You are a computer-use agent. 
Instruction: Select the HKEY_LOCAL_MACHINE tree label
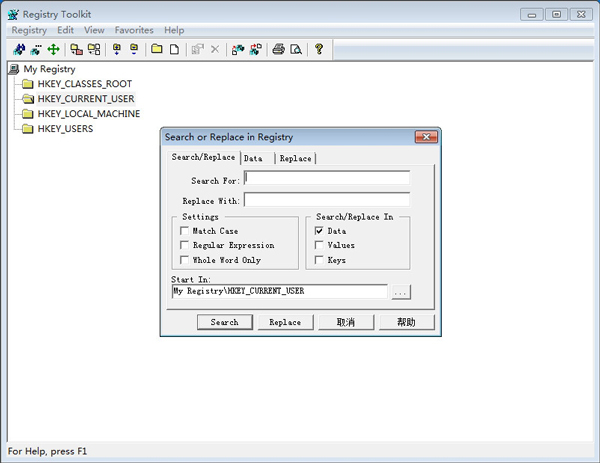[89, 114]
